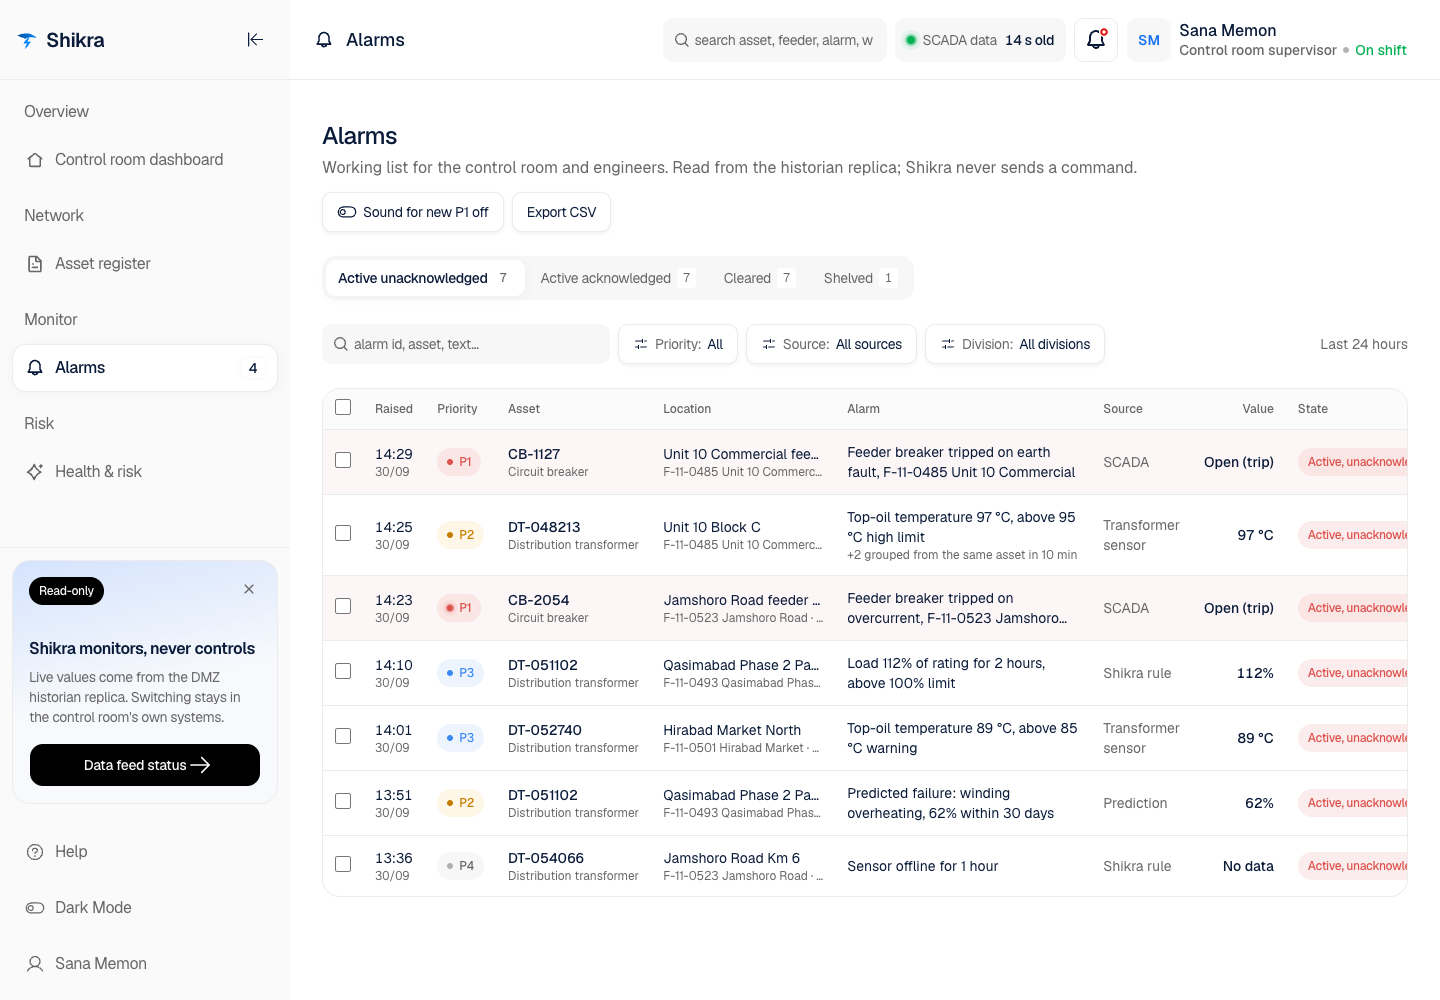
Task: Open Control room dashboard
Action: (145, 160)
